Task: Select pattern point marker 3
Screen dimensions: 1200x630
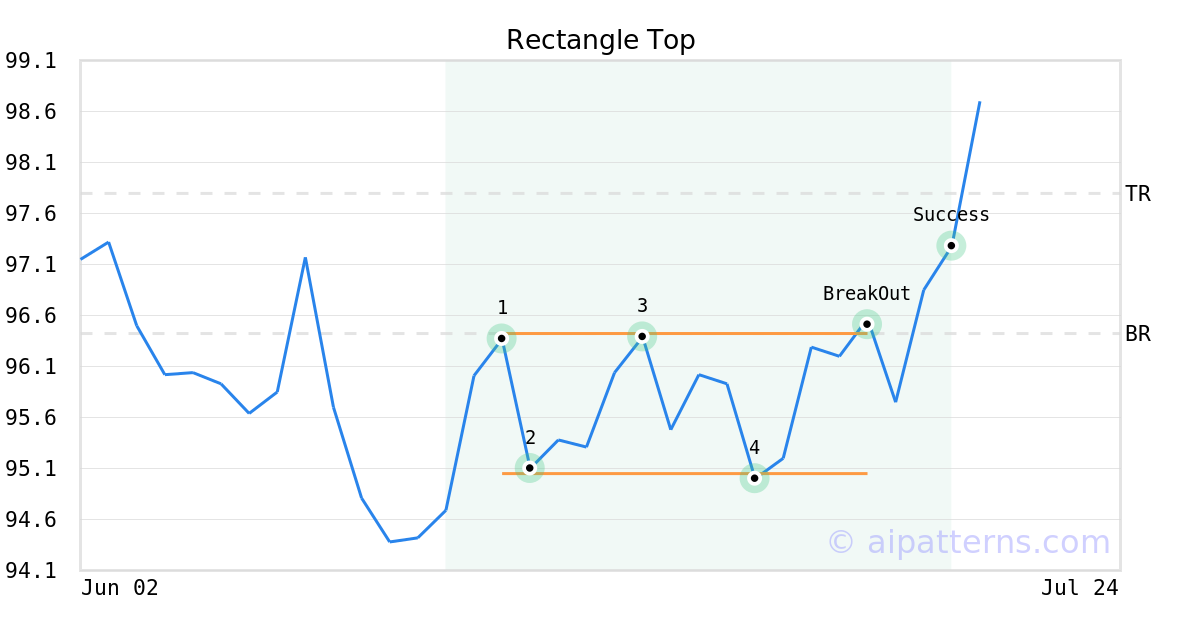Action: (642, 336)
